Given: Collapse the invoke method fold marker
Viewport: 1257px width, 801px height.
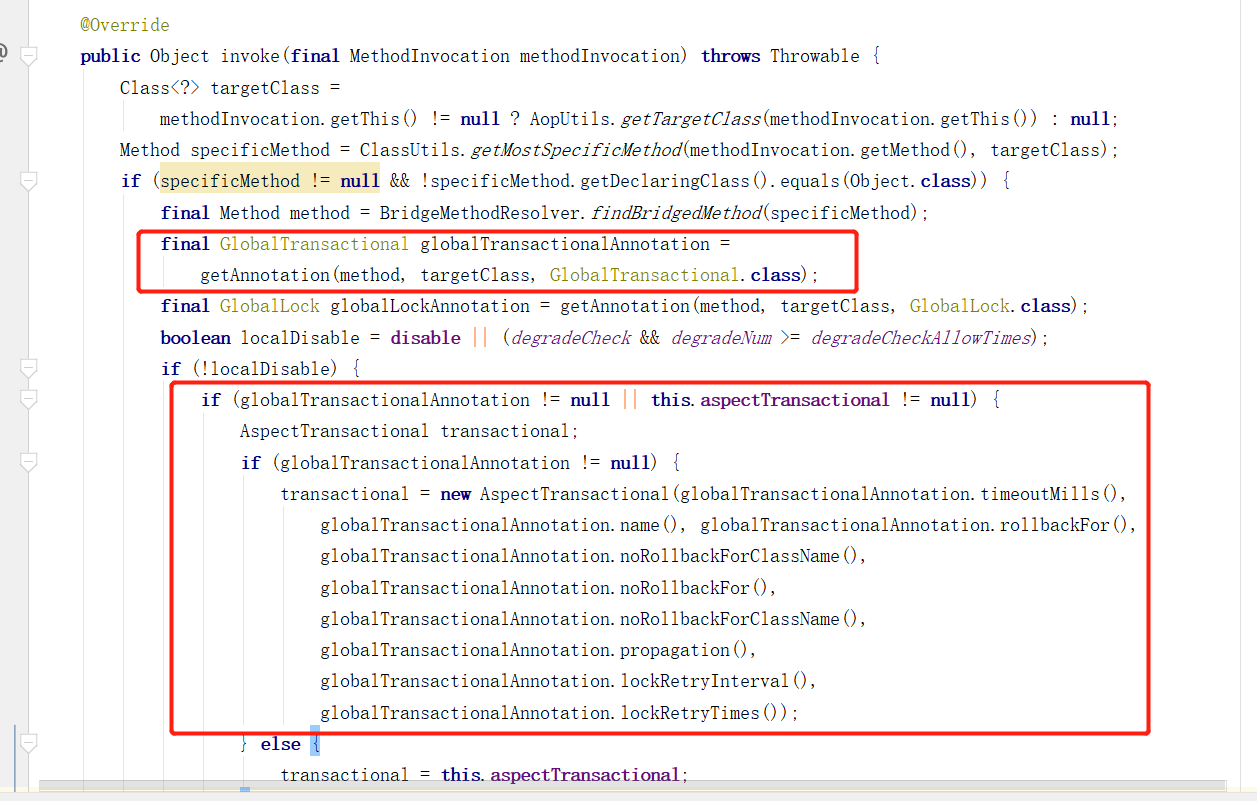Looking at the screenshot, I should point(28,56).
